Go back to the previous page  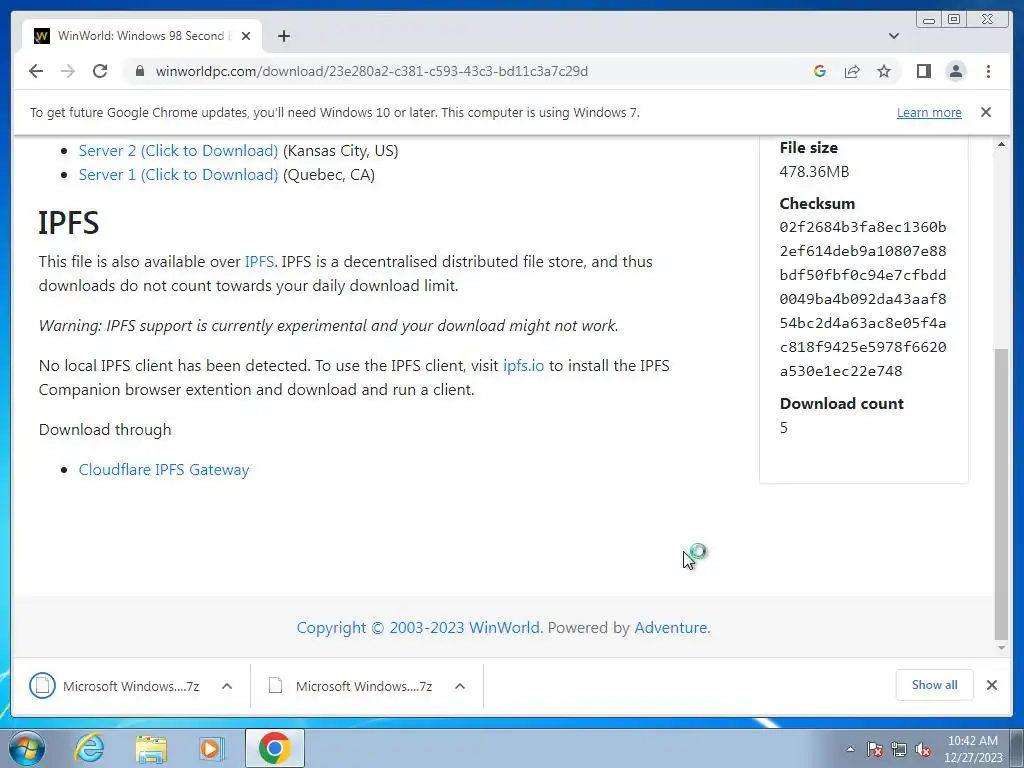pos(36,71)
